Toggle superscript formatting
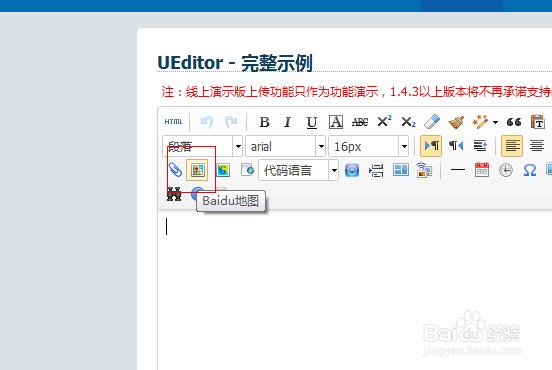 click(x=384, y=122)
